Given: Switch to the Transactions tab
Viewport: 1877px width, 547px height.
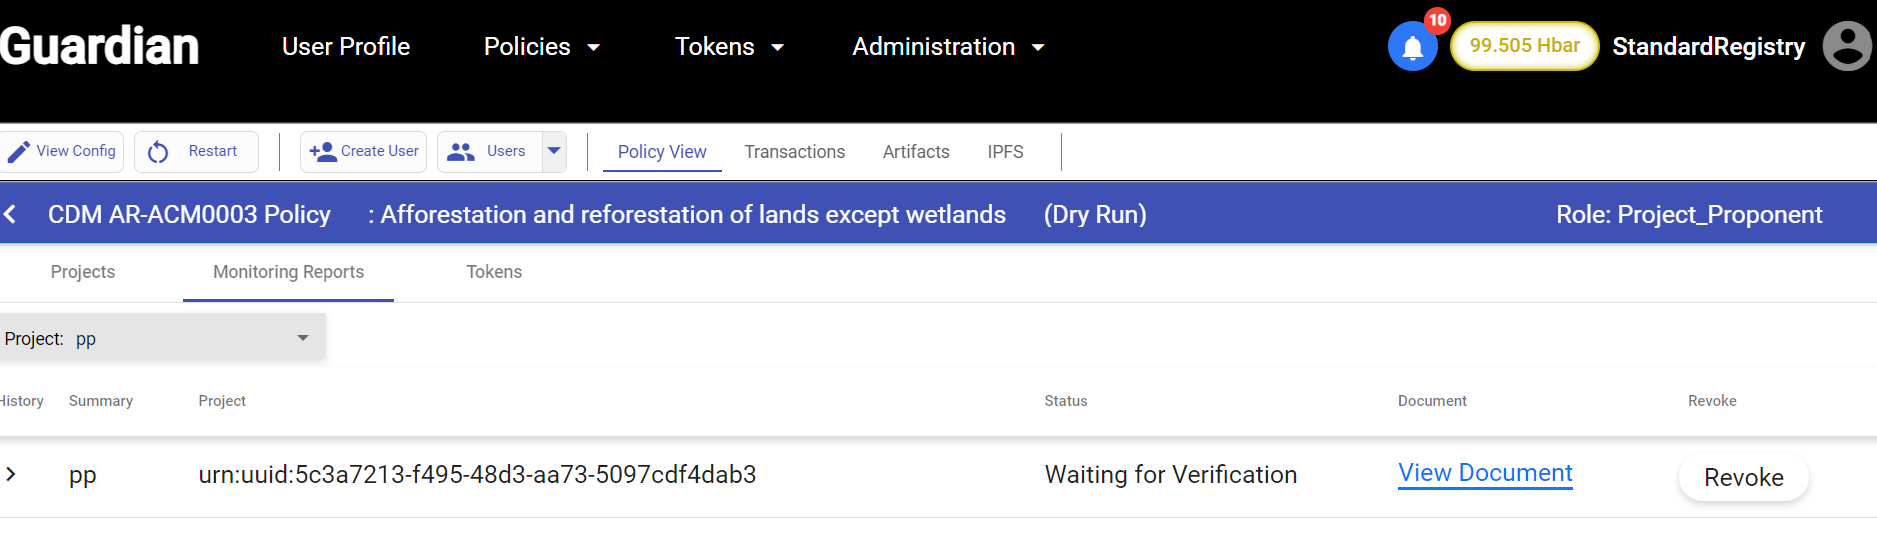Looking at the screenshot, I should point(794,152).
